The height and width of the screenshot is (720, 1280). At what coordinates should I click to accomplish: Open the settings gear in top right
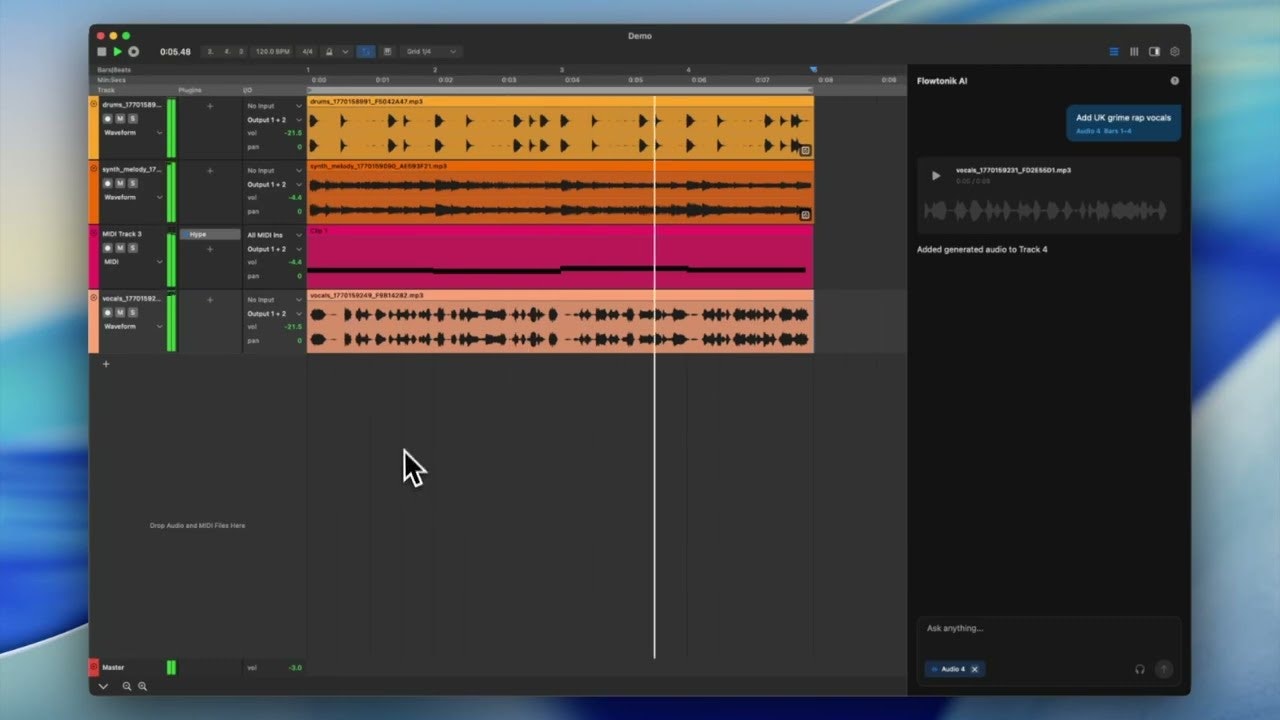[x=1174, y=51]
